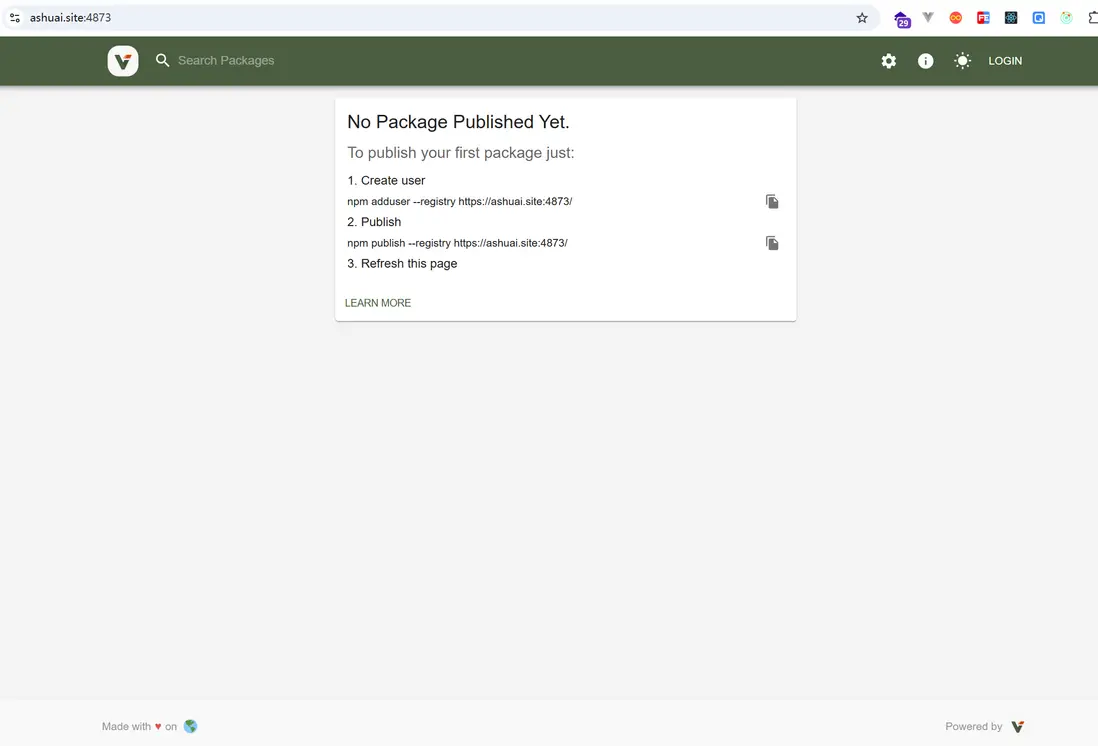The image size is (1098, 746).
Task: Open the info dialog icon
Action: [x=925, y=61]
